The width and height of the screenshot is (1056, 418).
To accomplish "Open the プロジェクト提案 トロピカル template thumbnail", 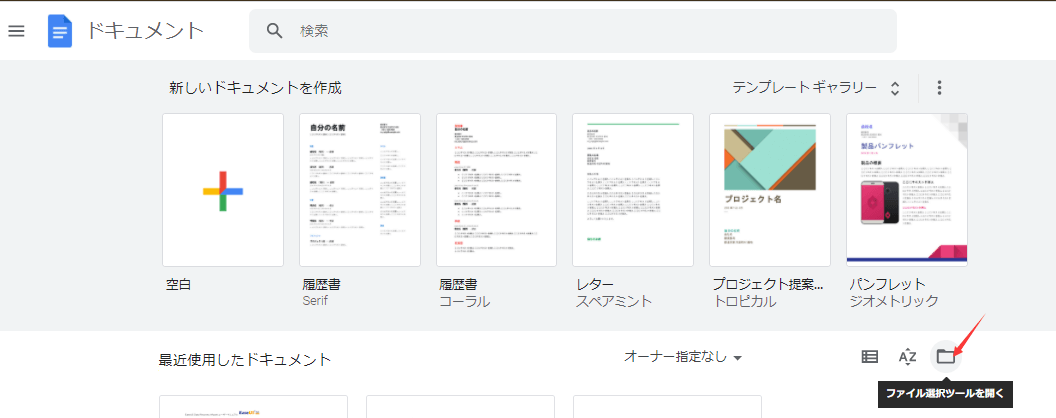I will point(770,190).
